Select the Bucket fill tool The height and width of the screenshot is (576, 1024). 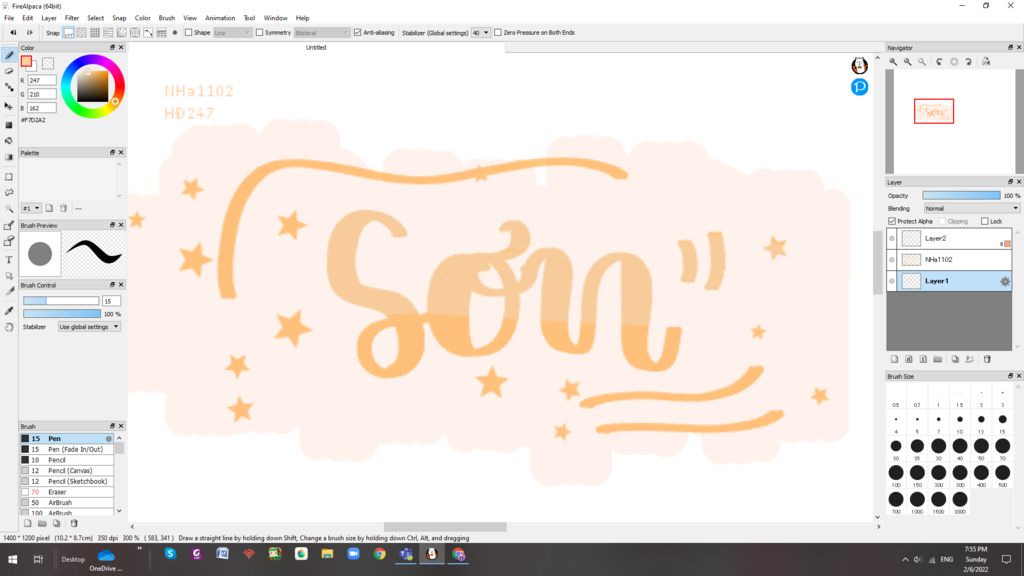pyautogui.click(x=9, y=140)
